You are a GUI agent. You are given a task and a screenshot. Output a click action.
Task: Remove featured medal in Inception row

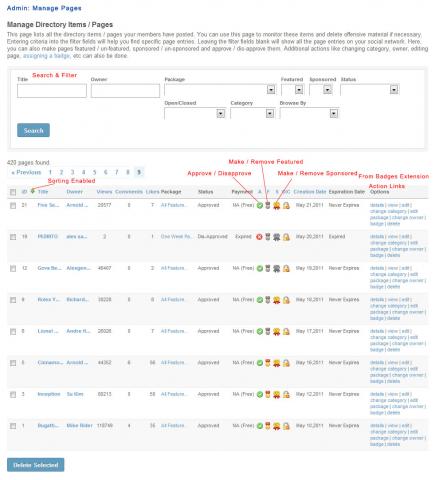pos(267,394)
